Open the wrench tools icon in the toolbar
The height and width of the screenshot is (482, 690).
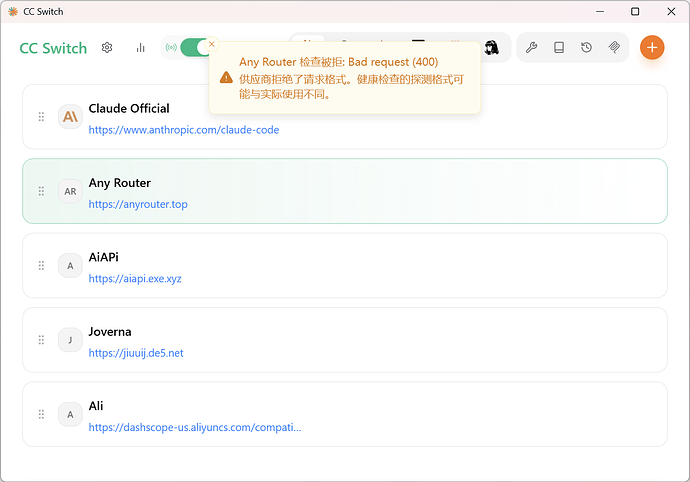[x=532, y=48]
